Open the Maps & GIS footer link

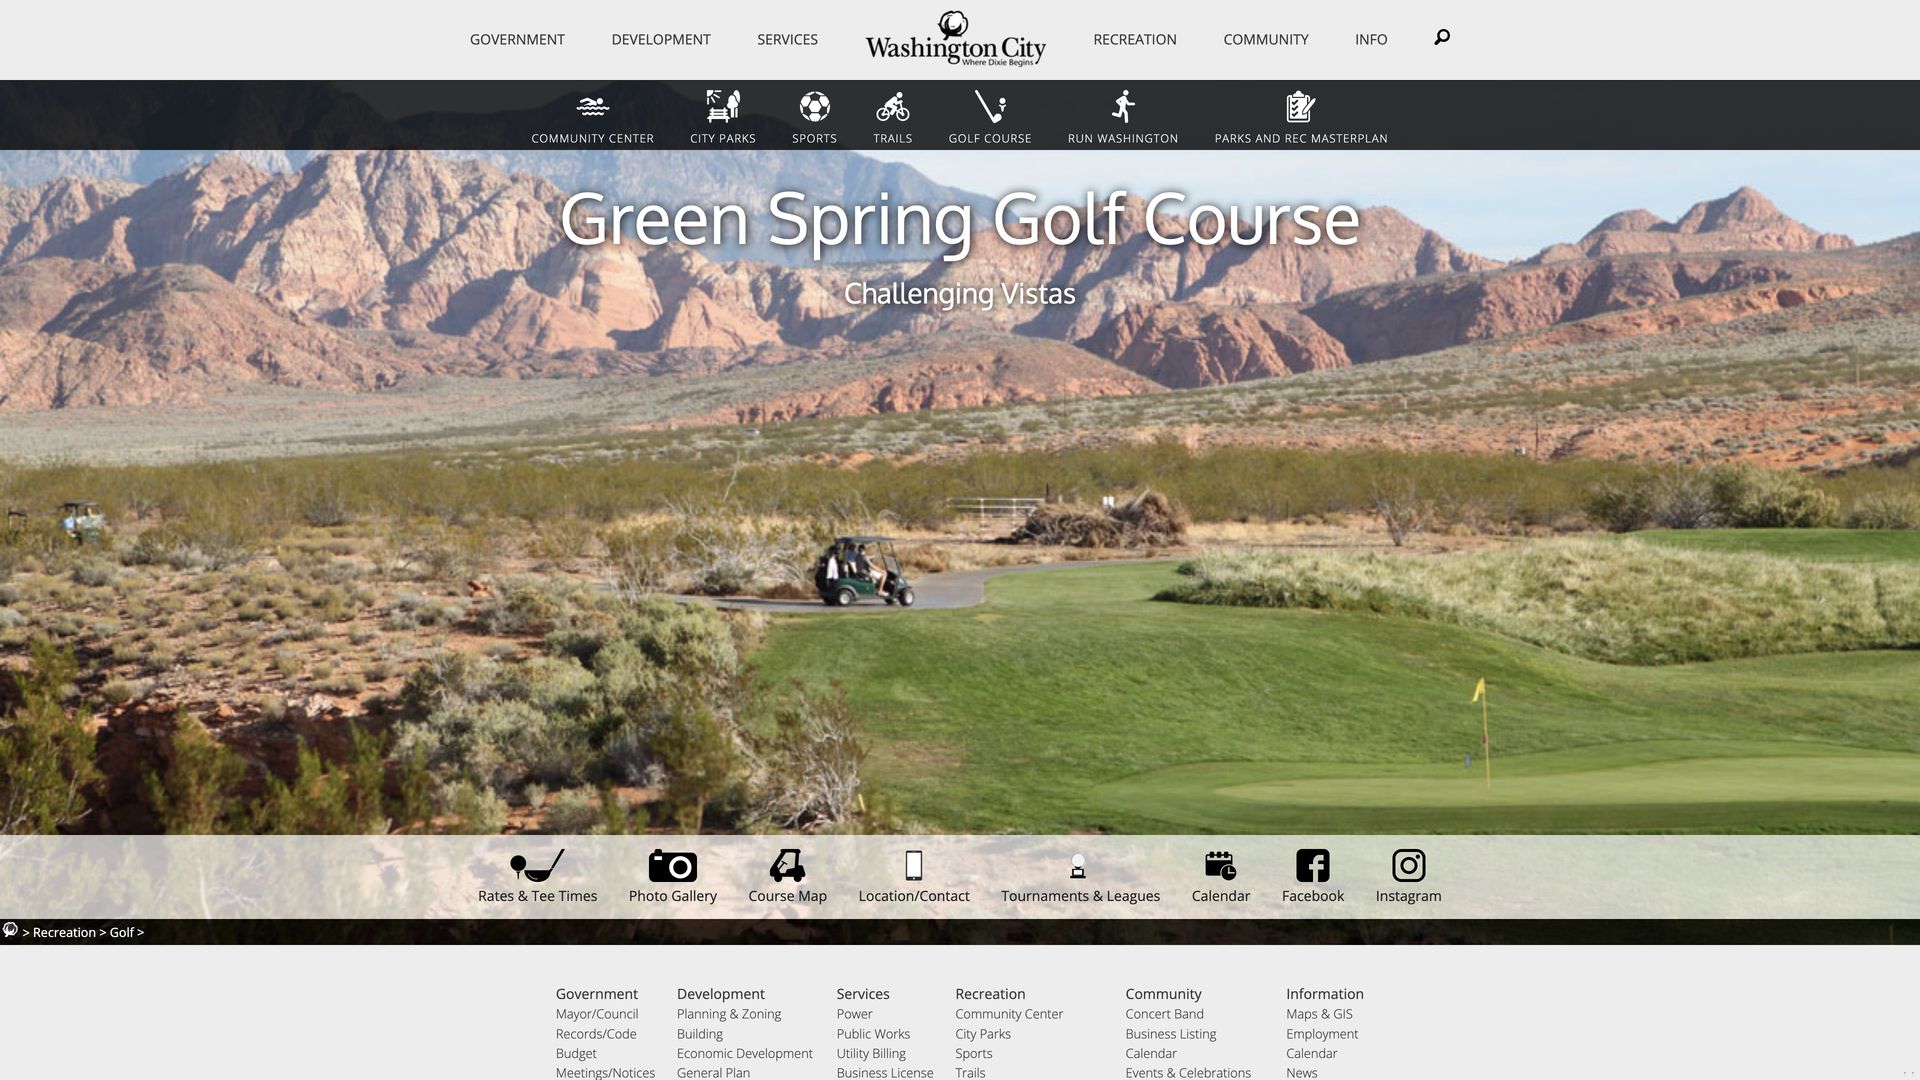[1319, 1014]
